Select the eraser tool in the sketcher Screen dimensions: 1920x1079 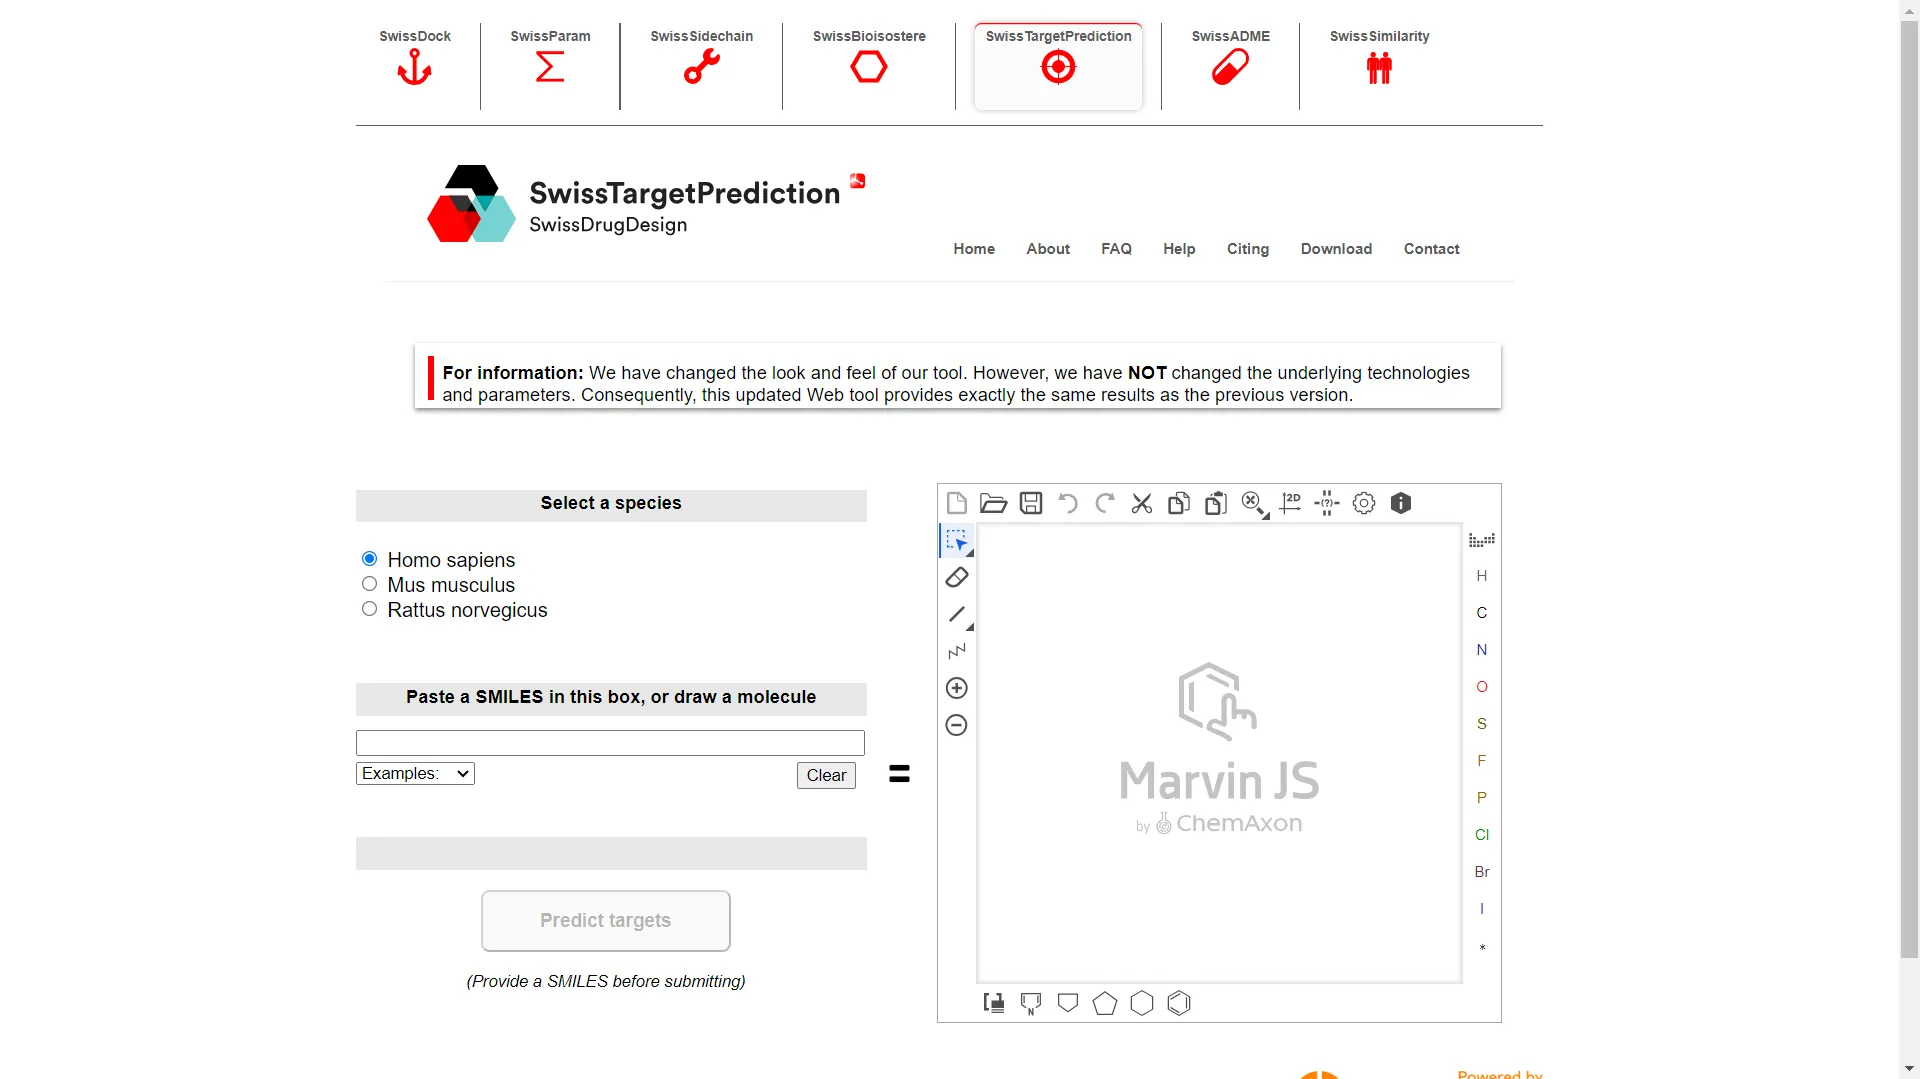tap(956, 577)
